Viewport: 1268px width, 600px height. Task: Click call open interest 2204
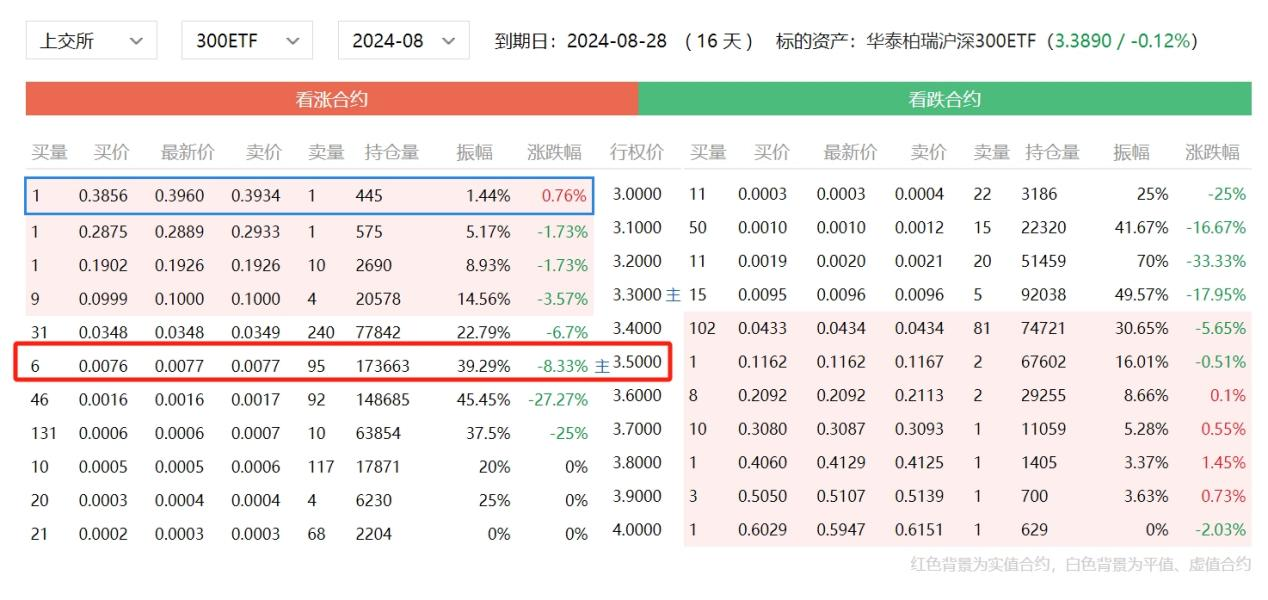pos(374,534)
